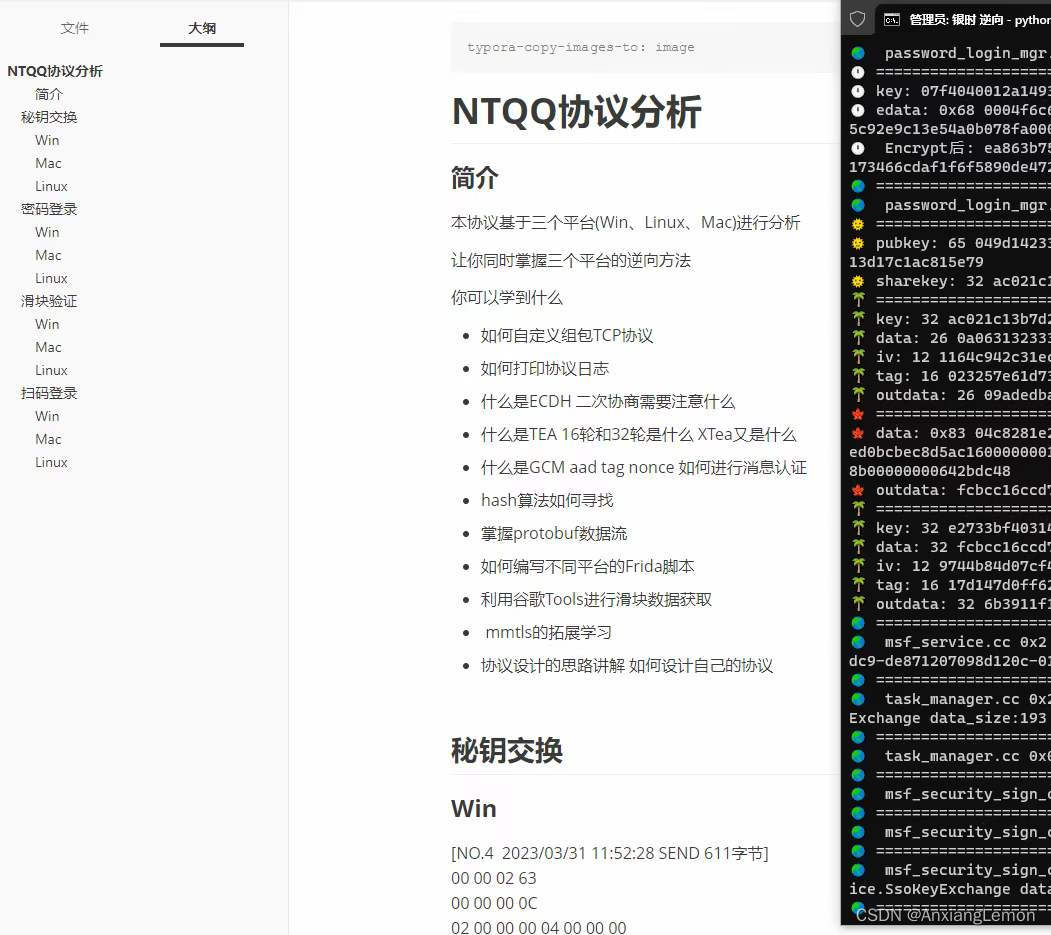Click bullet 什么是ECDH 二次协商需要注意什么
Viewport: 1051px width, 935px height.
point(608,401)
